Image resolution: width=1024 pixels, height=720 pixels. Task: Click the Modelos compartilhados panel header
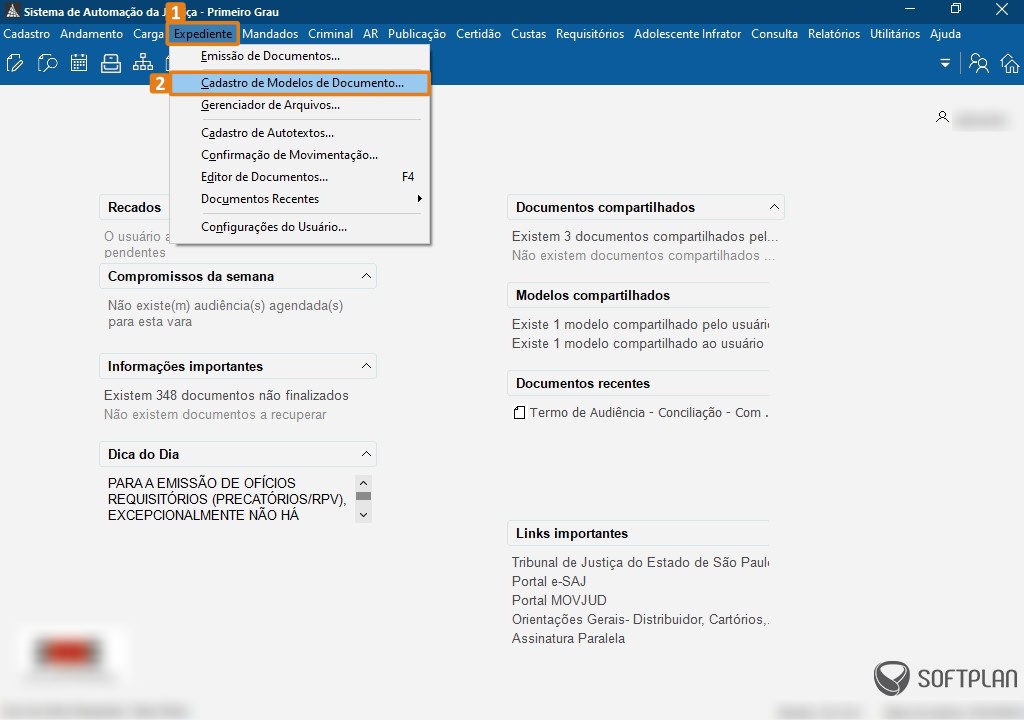pos(638,295)
